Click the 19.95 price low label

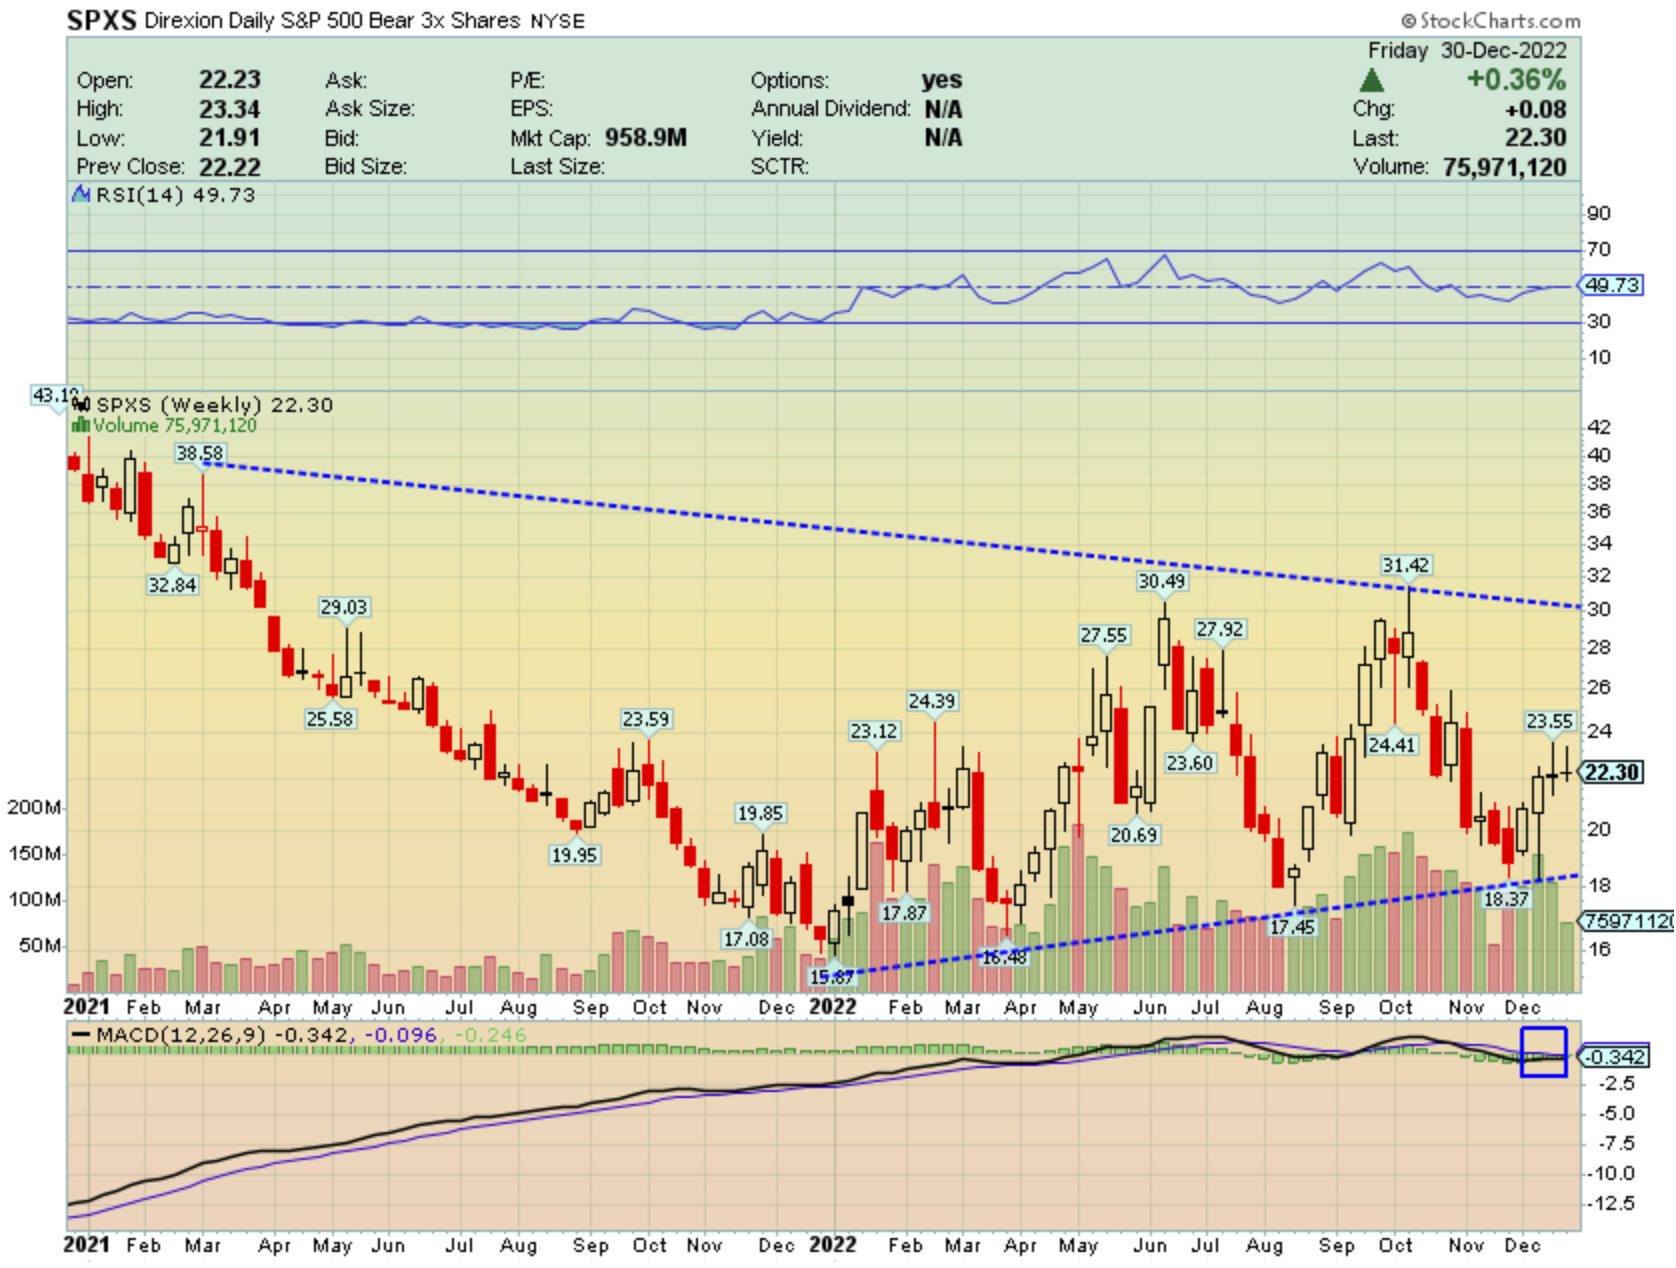(574, 855)
